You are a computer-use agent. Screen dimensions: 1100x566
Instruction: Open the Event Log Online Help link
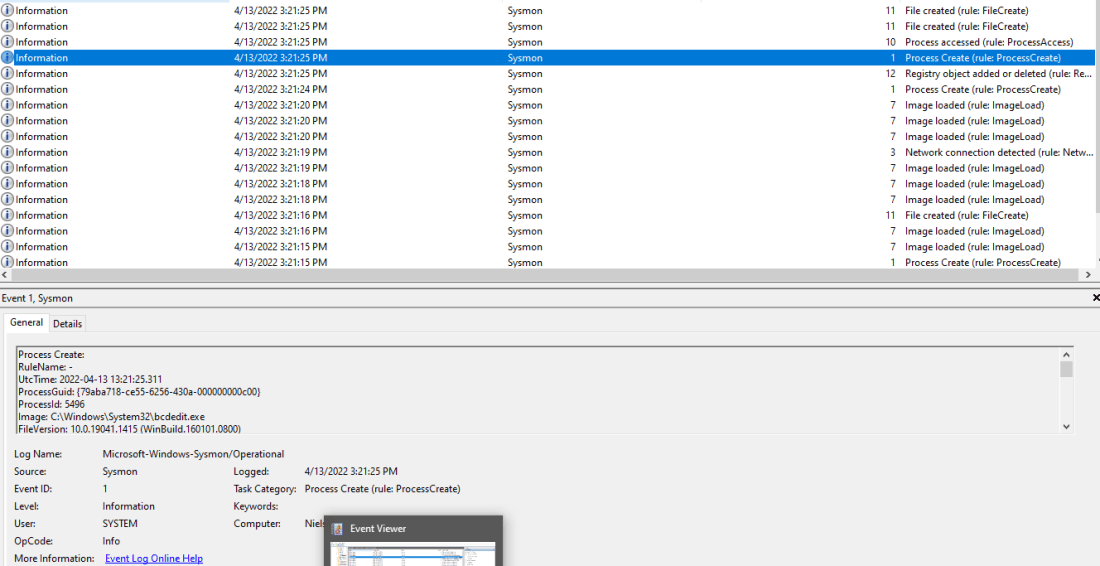[154, 558]
